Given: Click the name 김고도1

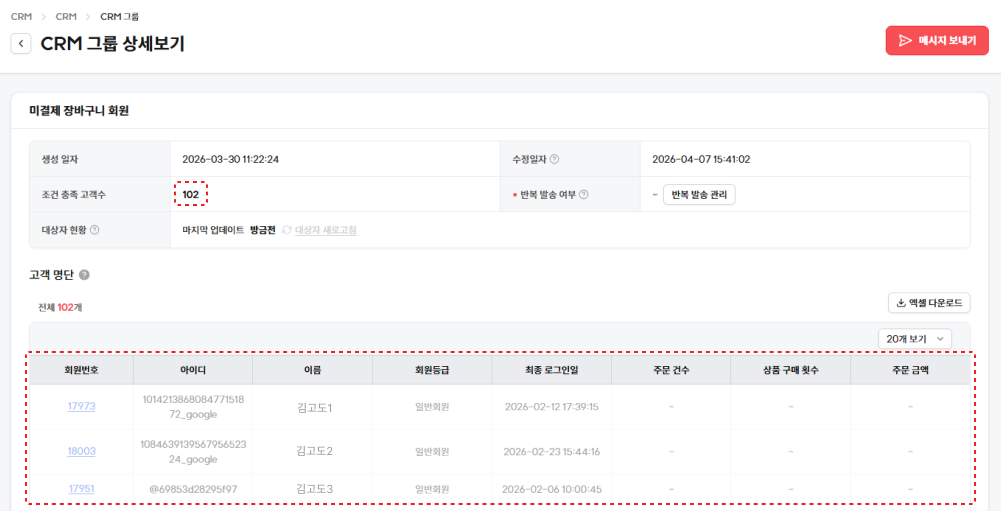Looking at the screenshot, I should [x=314, y=408].
